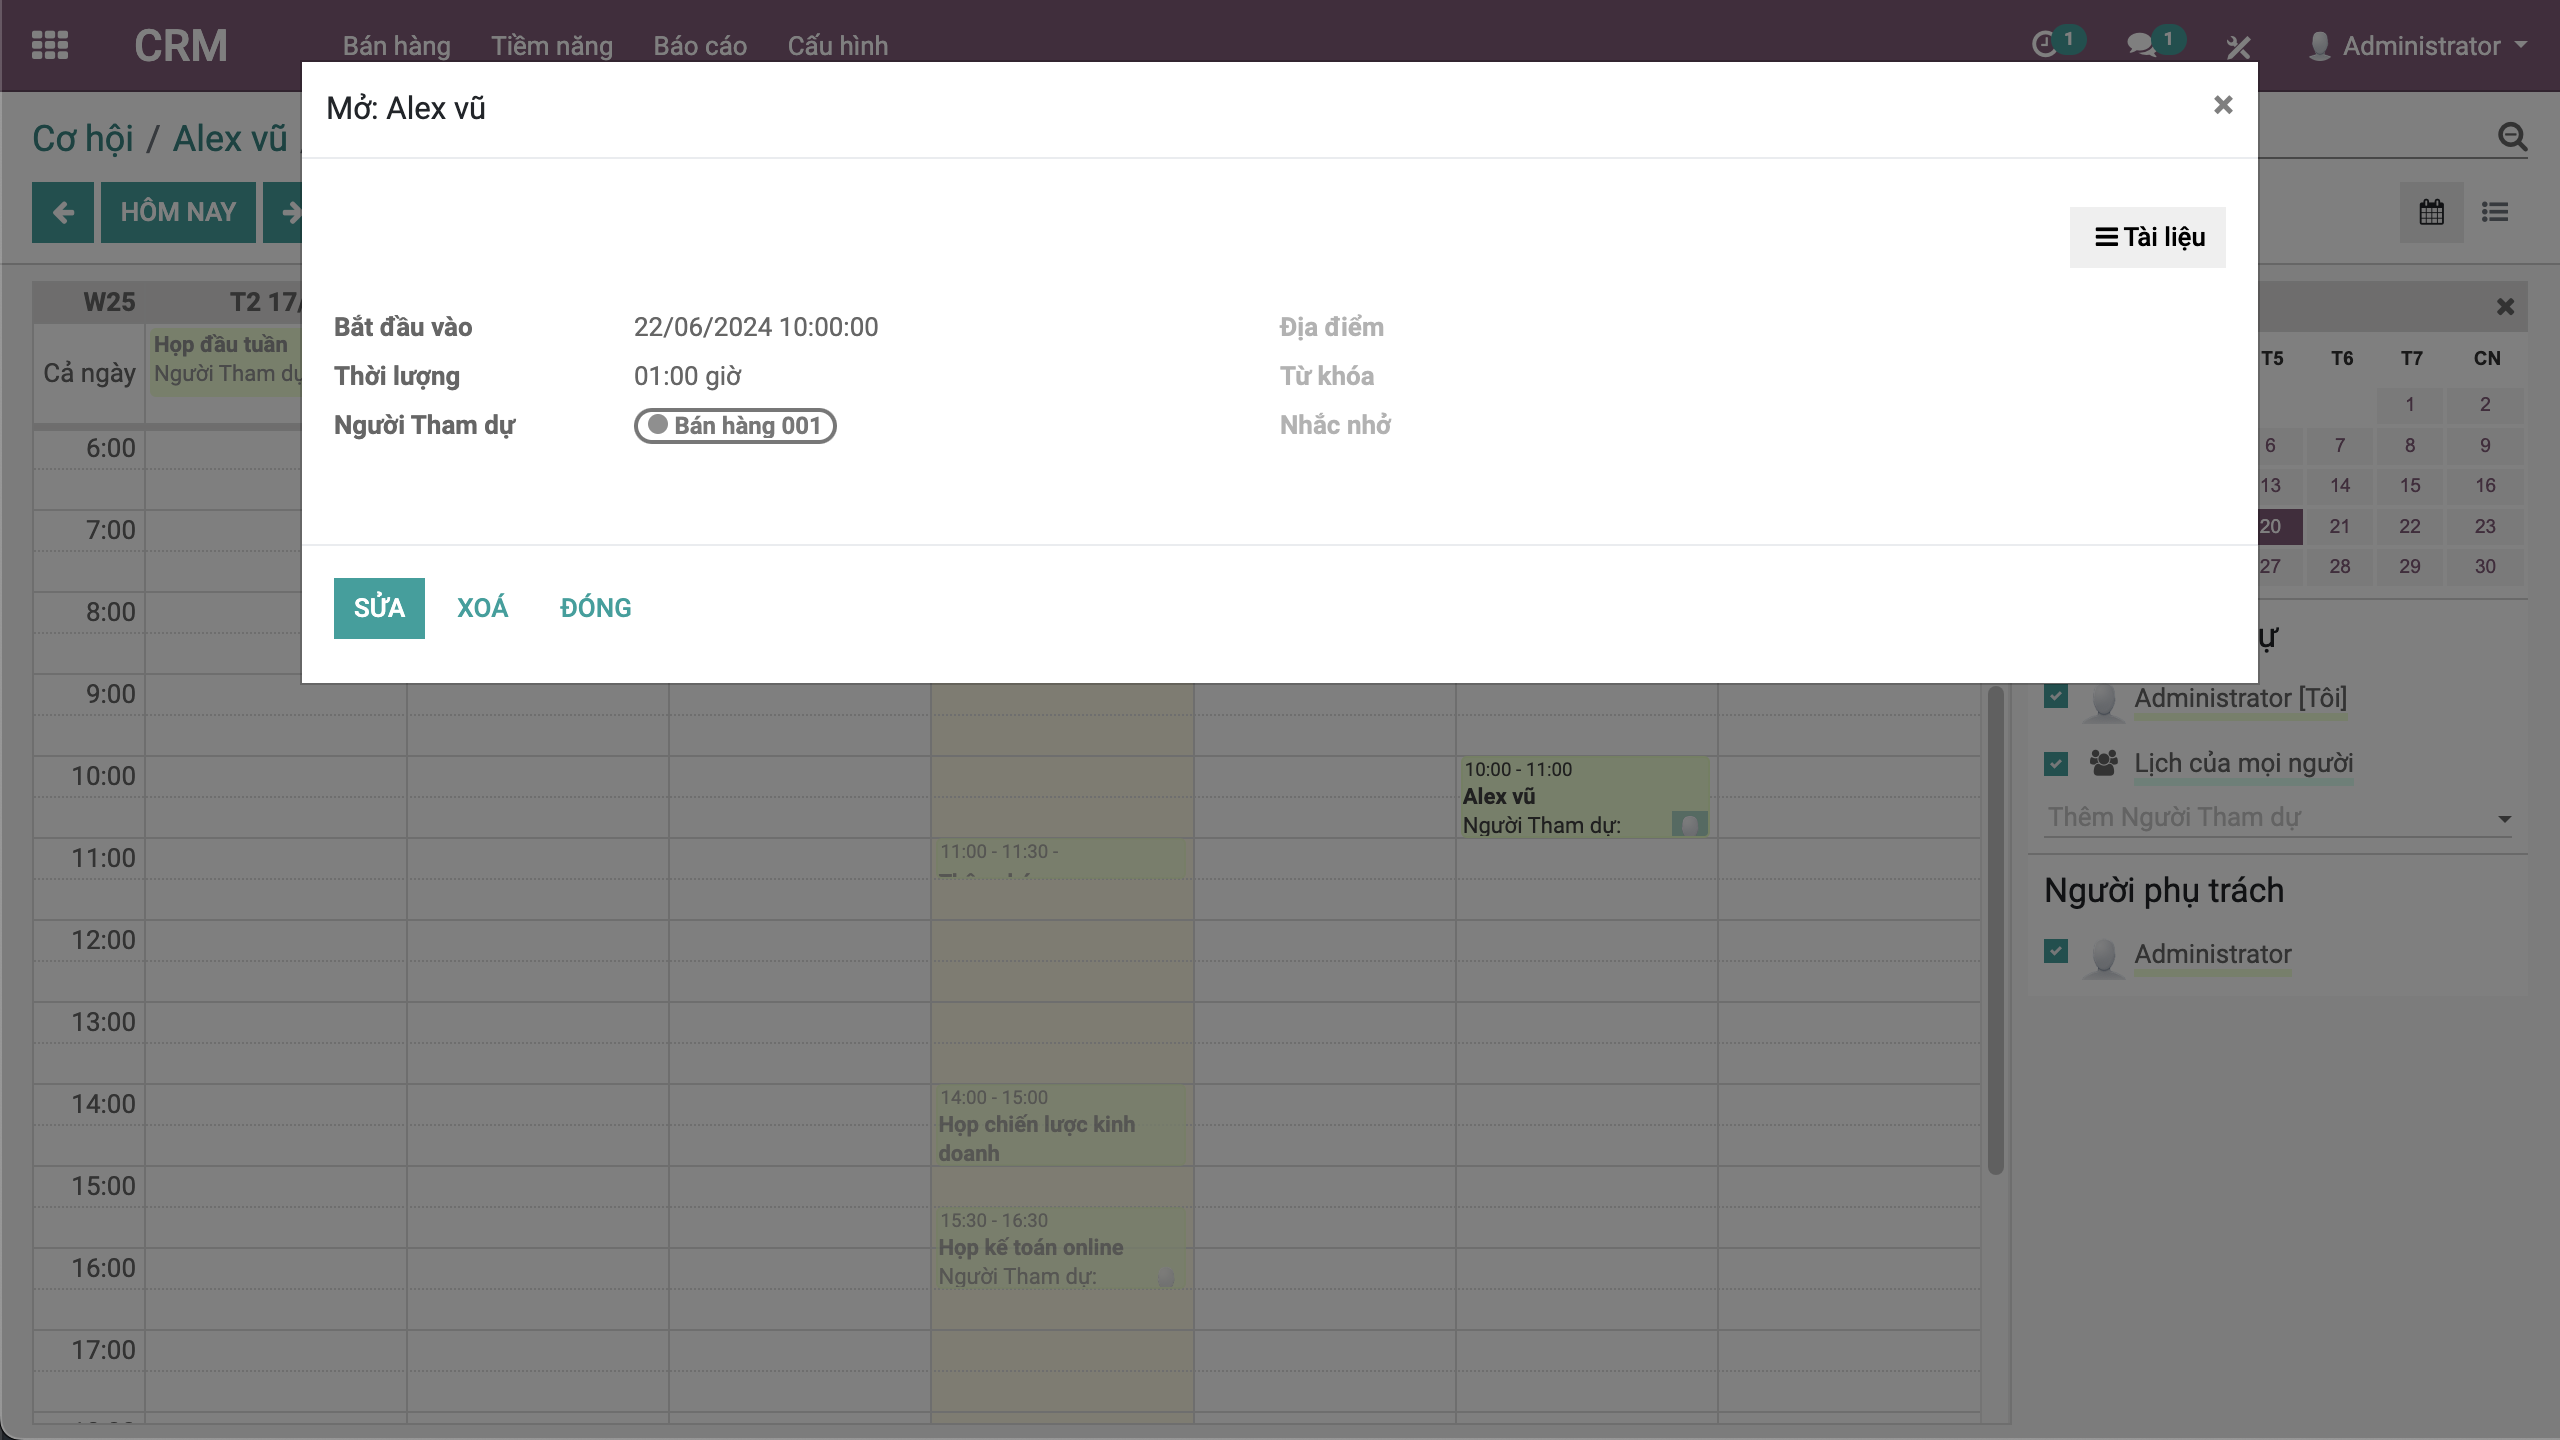The height and width of the screenshot is (1440, 2560).
Task: Open the Báo cáo menu
Action: pos(700,46)
